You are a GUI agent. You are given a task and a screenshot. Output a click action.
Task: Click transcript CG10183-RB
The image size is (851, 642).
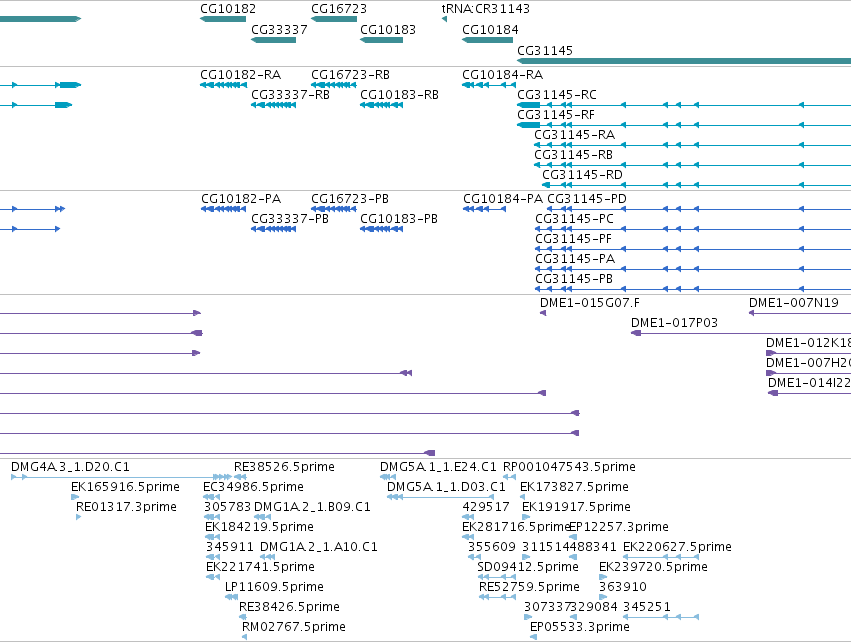(x=382, y=105)
